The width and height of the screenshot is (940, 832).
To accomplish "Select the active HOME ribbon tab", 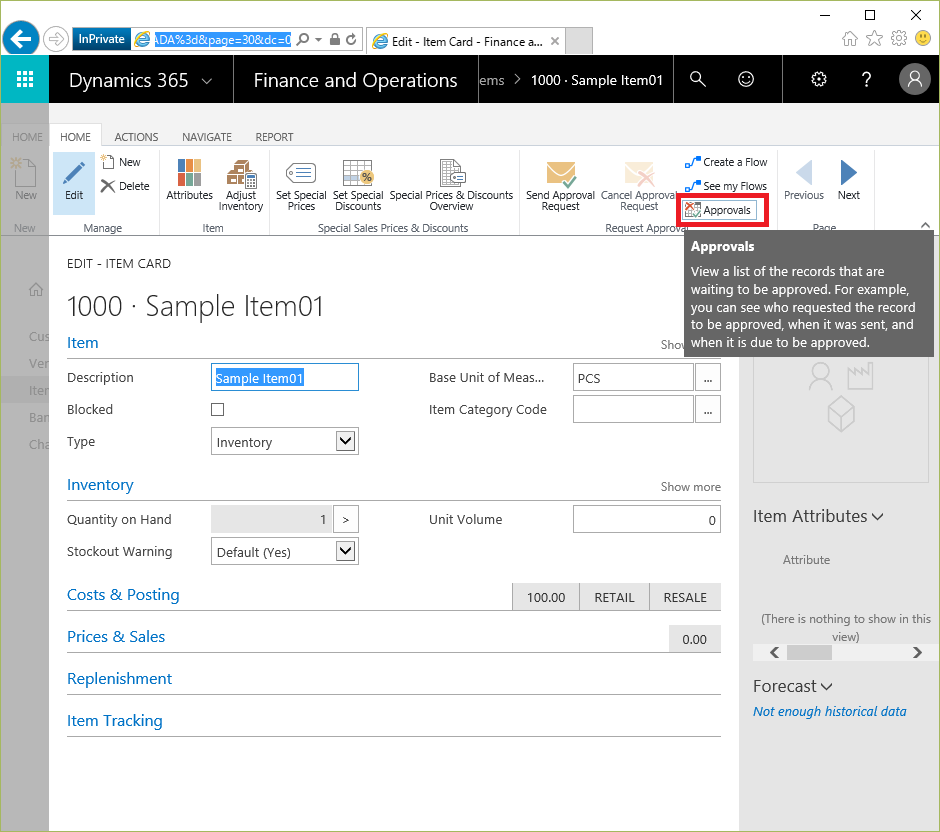I will click(x=76, y=137).
